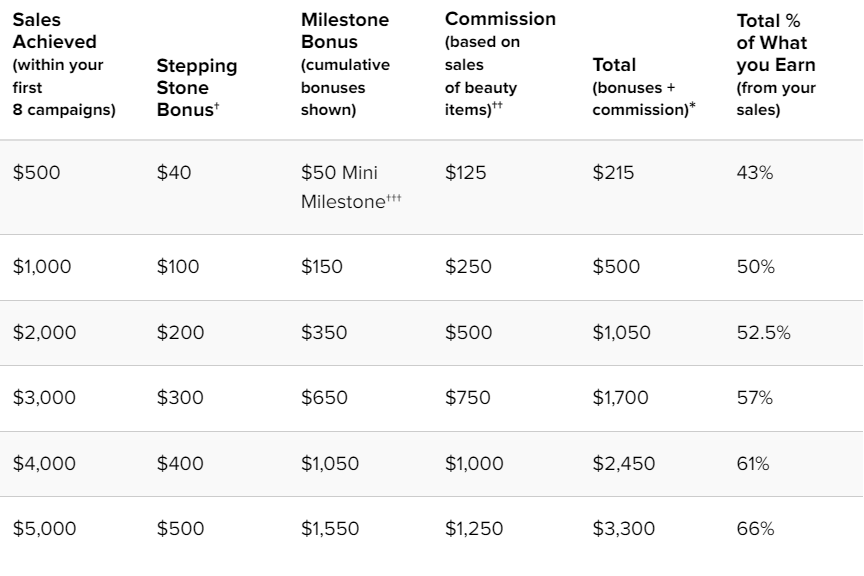Click the $5,000 sales achieved cell
Screen dimensions: 864x576
click(x=45, y=529)
